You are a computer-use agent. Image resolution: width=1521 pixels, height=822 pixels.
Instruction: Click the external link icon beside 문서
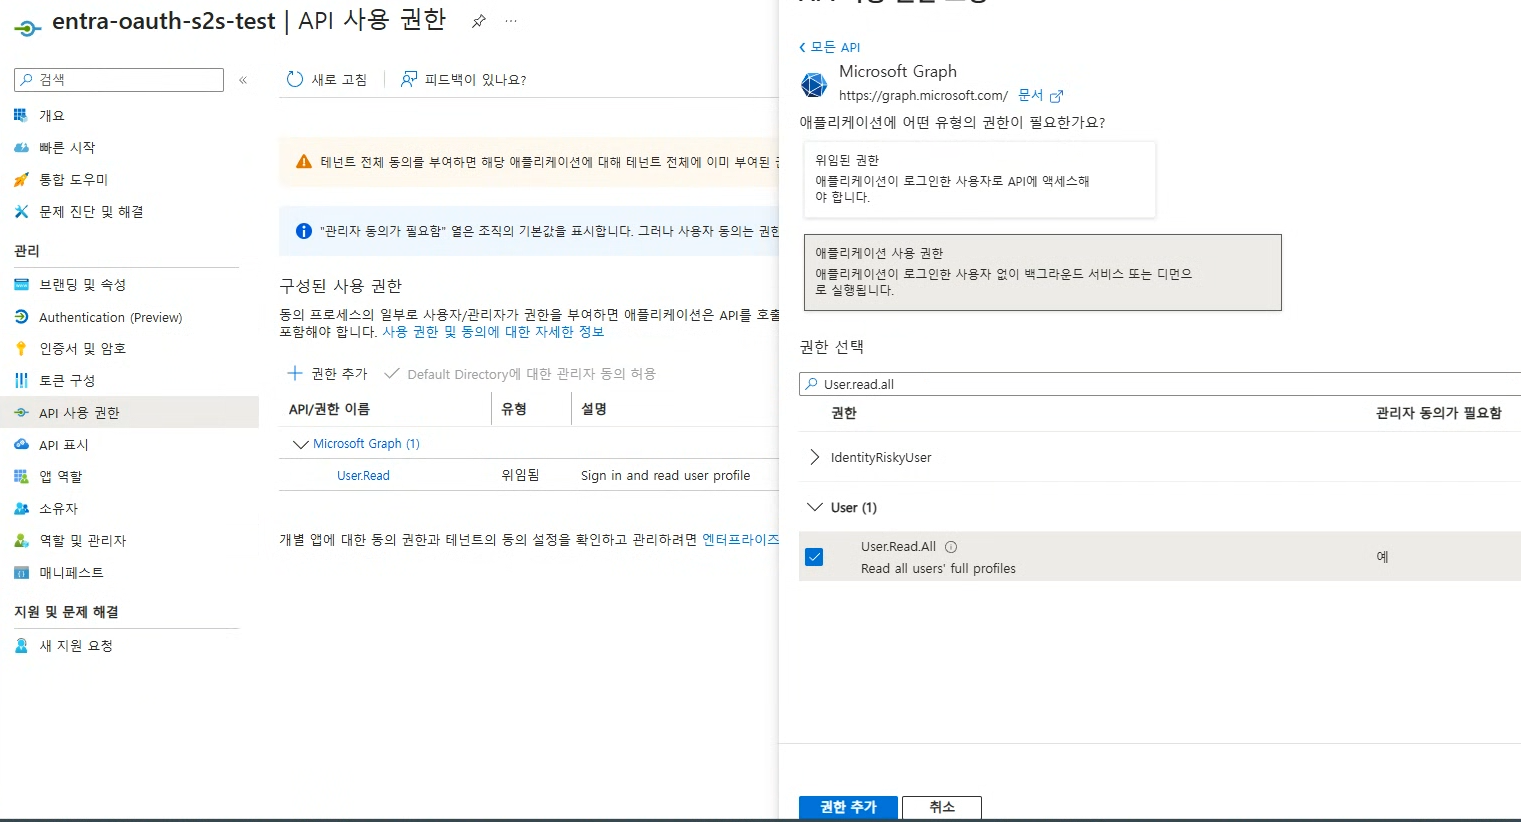click(x=1056, y=96)
